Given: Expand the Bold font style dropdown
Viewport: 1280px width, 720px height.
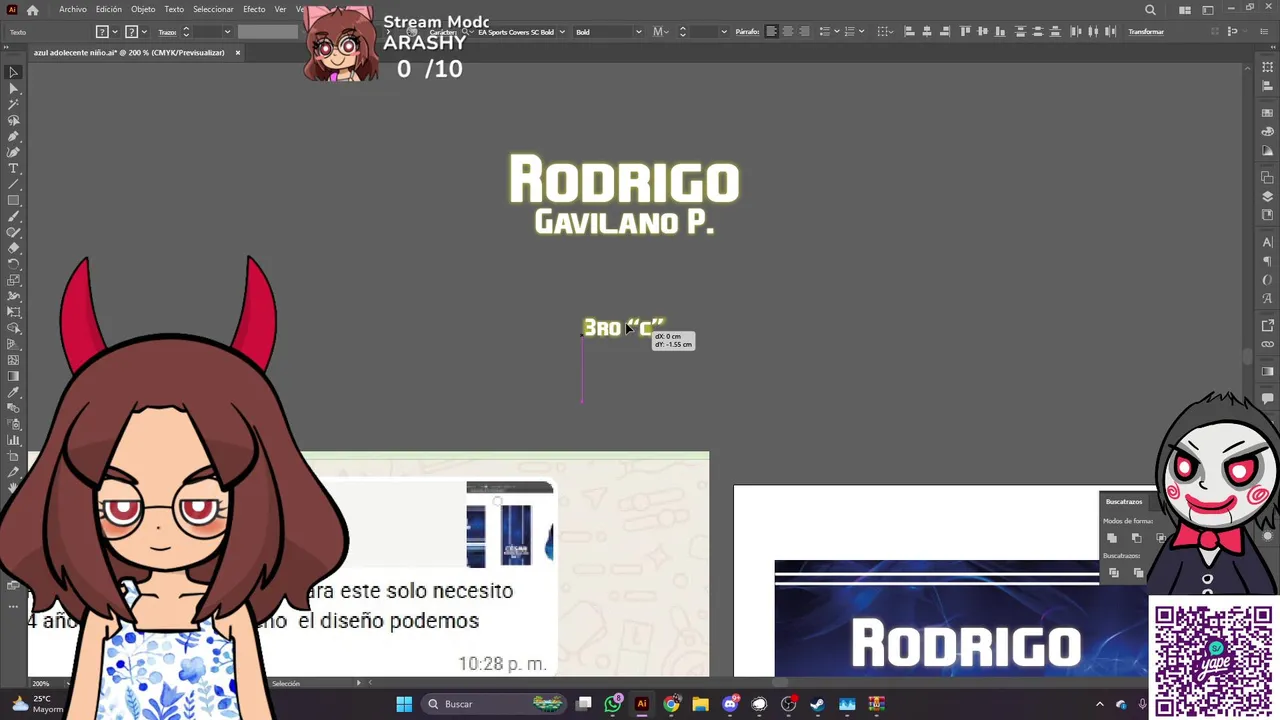Looking at the screenshot, I should tap(638, 32).
